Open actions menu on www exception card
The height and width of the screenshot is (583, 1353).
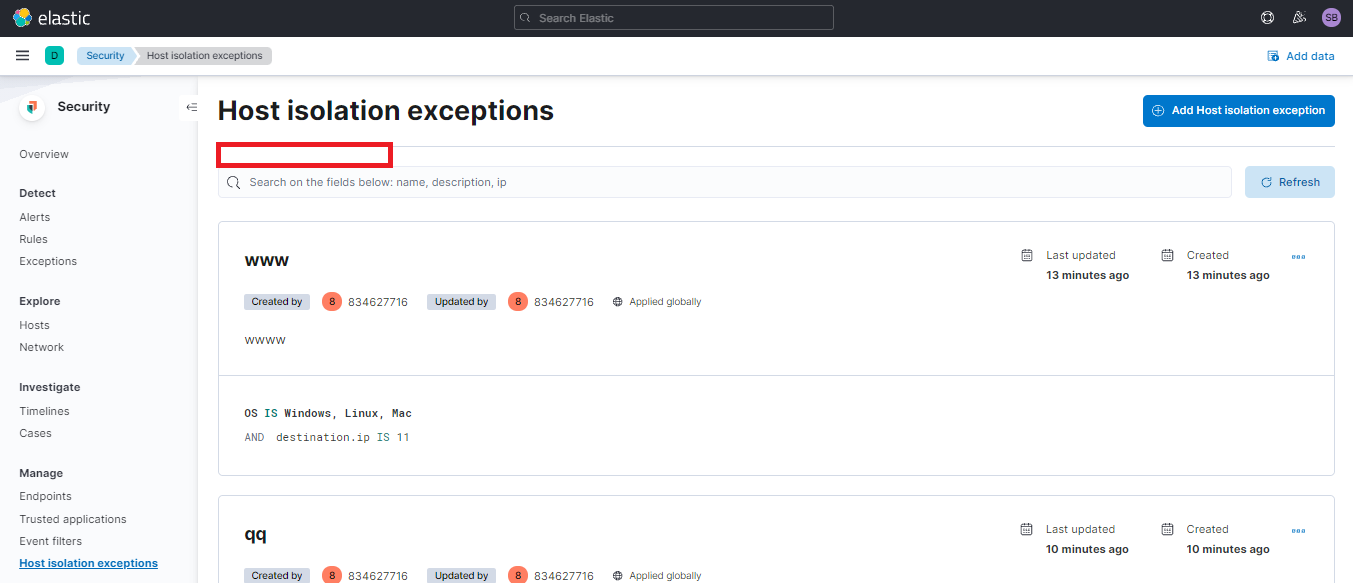1298,256
